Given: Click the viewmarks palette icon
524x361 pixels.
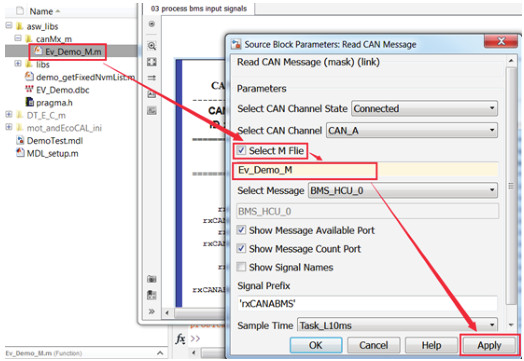Looking at the screenshot, I should pos(152,294).
